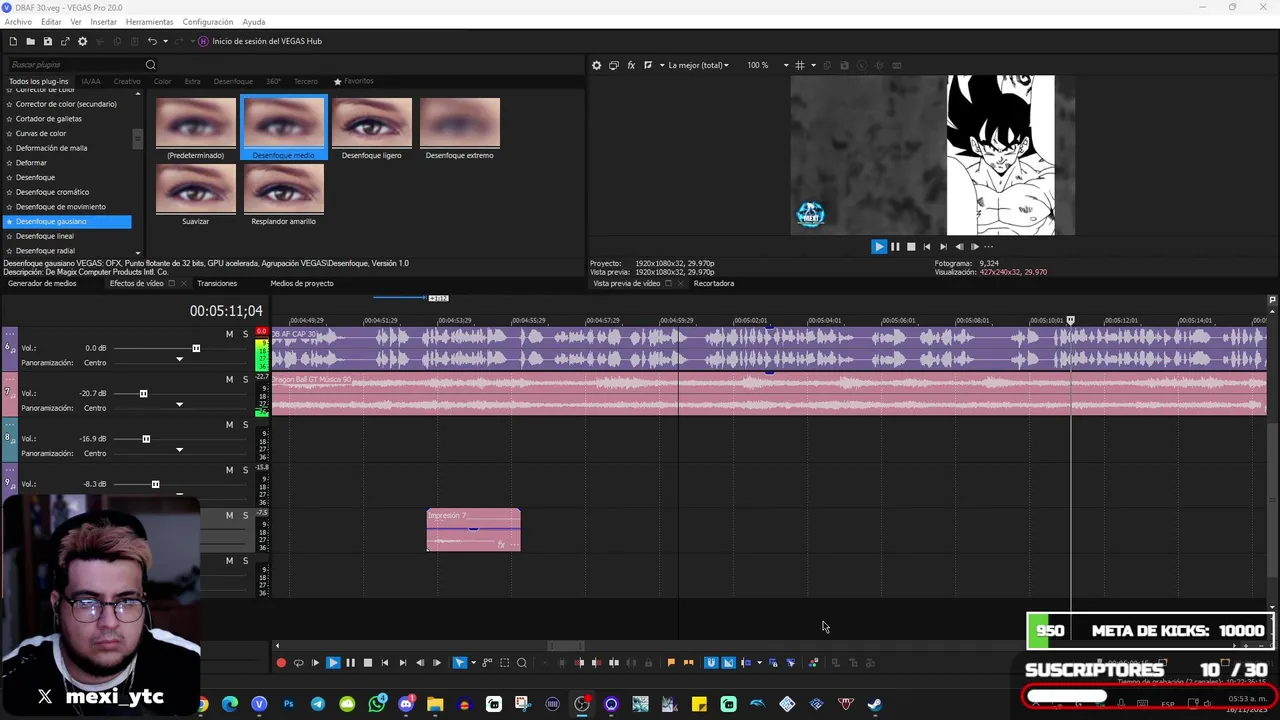Screen dimensions: 1280x720
Task: Select Desenfoque gaussiano in plugin list
Action: click(x=68, y=221)
